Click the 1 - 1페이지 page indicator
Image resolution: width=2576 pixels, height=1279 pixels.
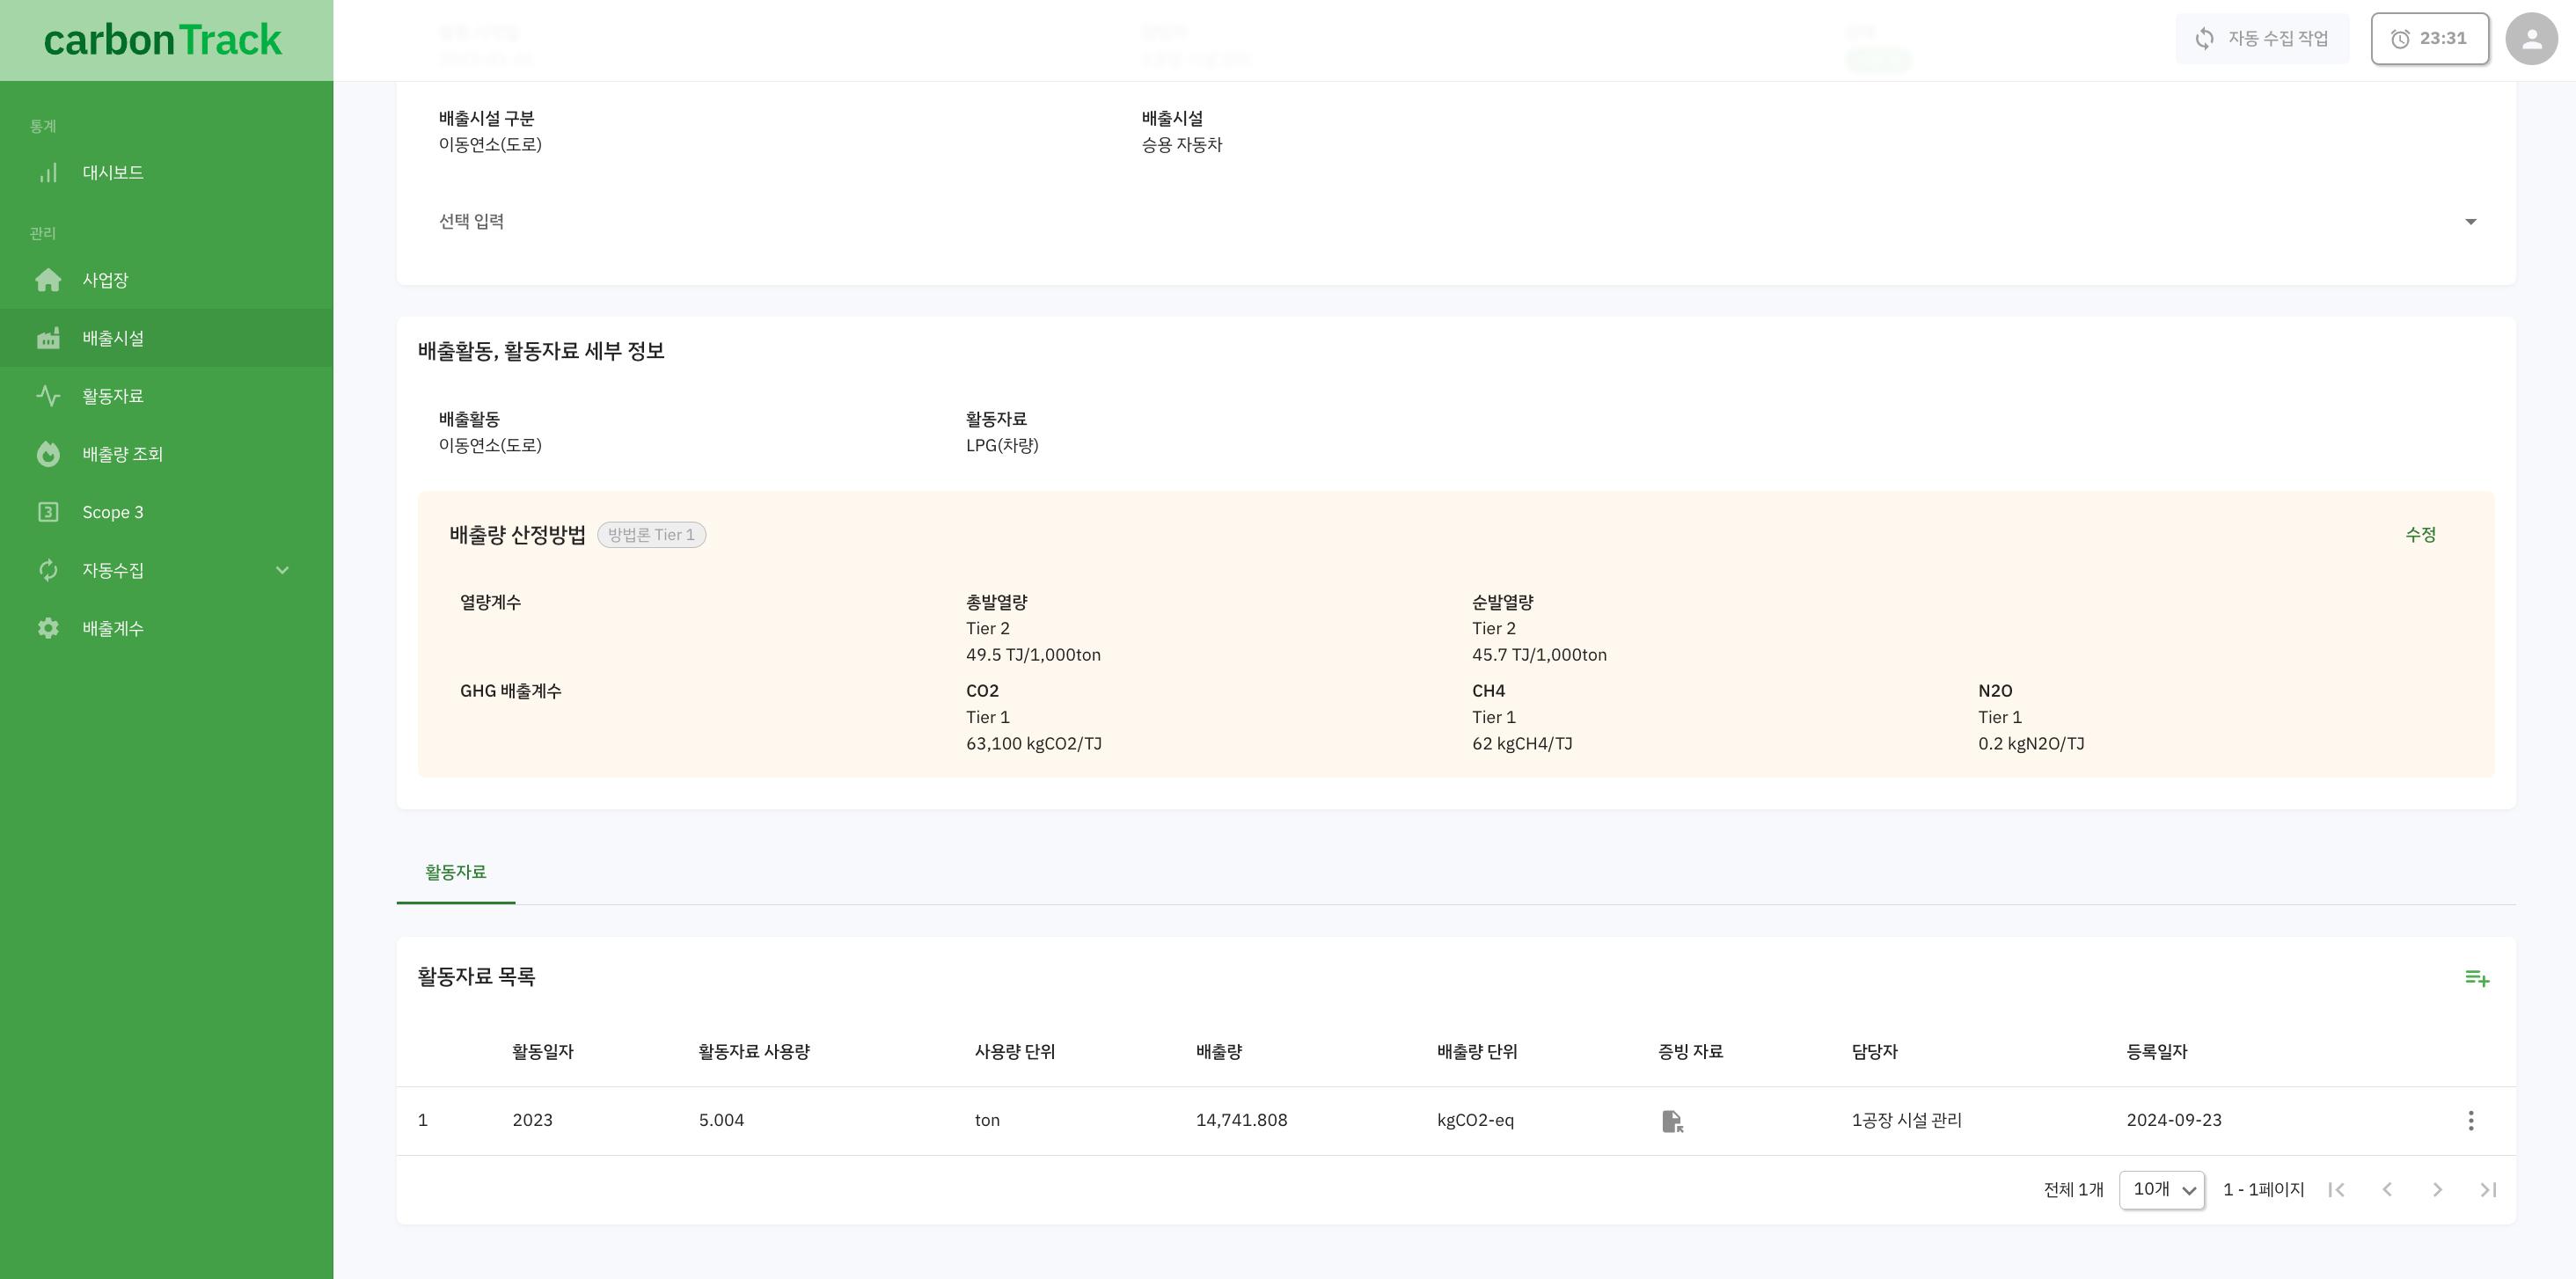tap(2263, 1189)
